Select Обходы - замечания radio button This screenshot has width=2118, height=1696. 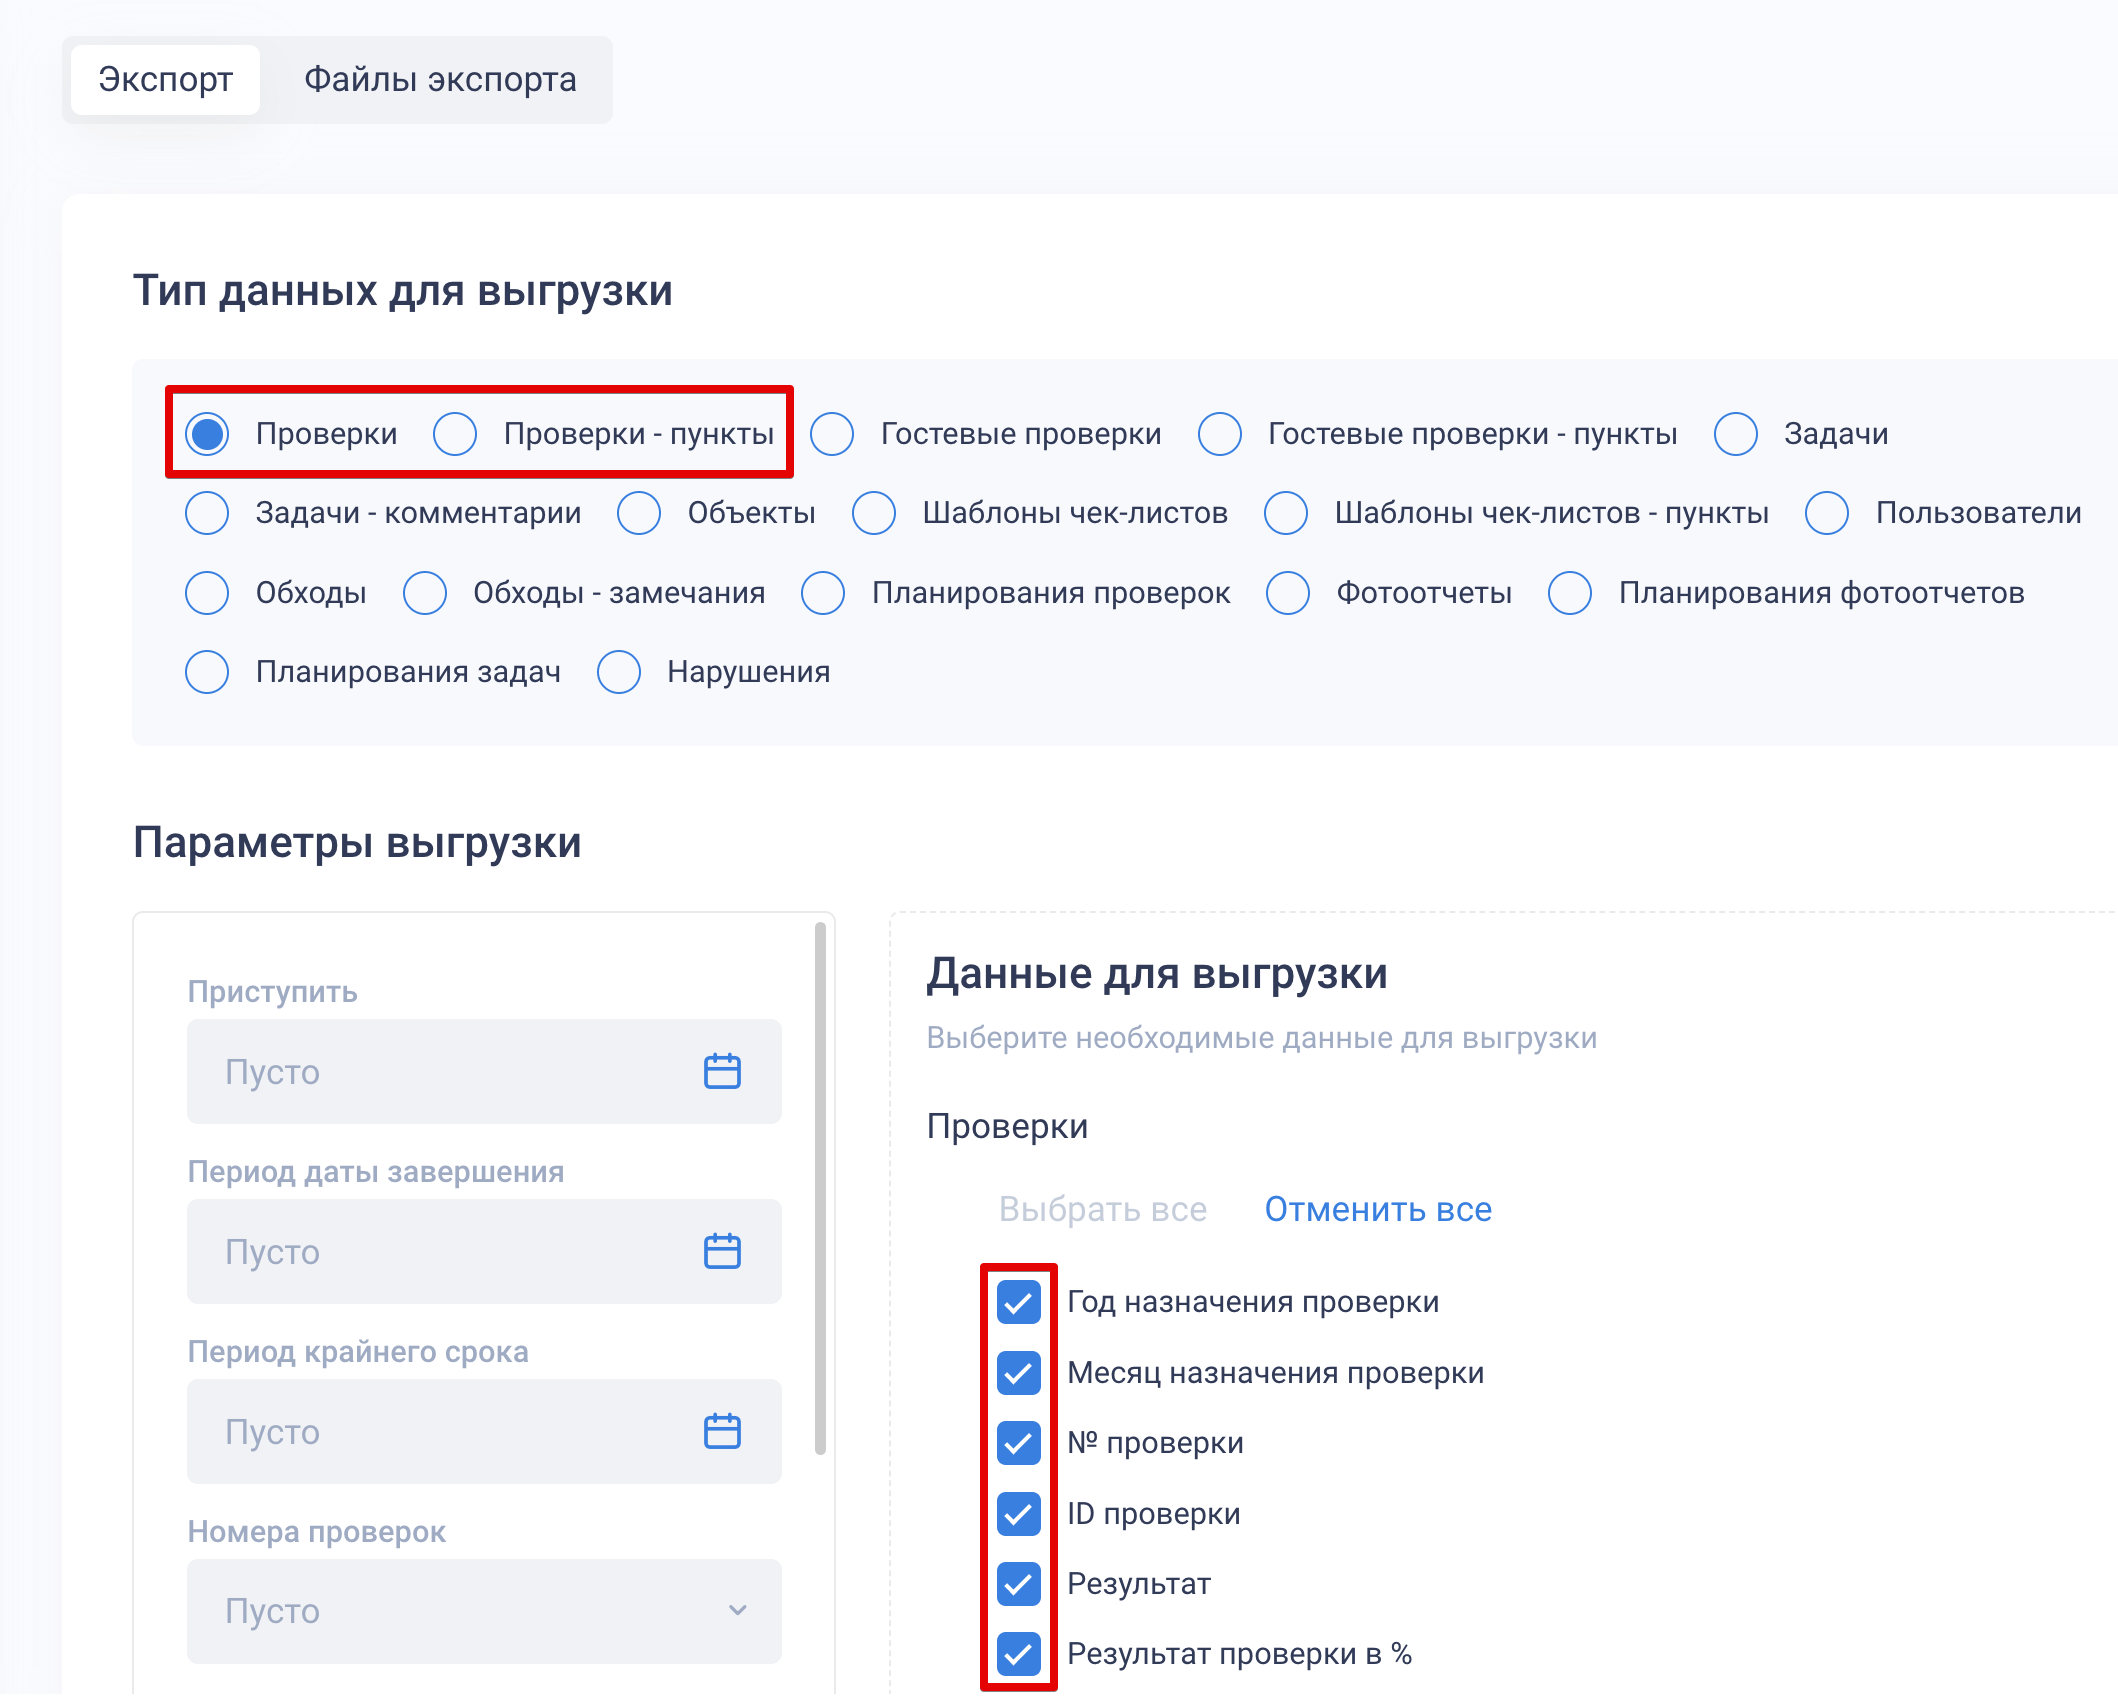[x=425, y=593]
